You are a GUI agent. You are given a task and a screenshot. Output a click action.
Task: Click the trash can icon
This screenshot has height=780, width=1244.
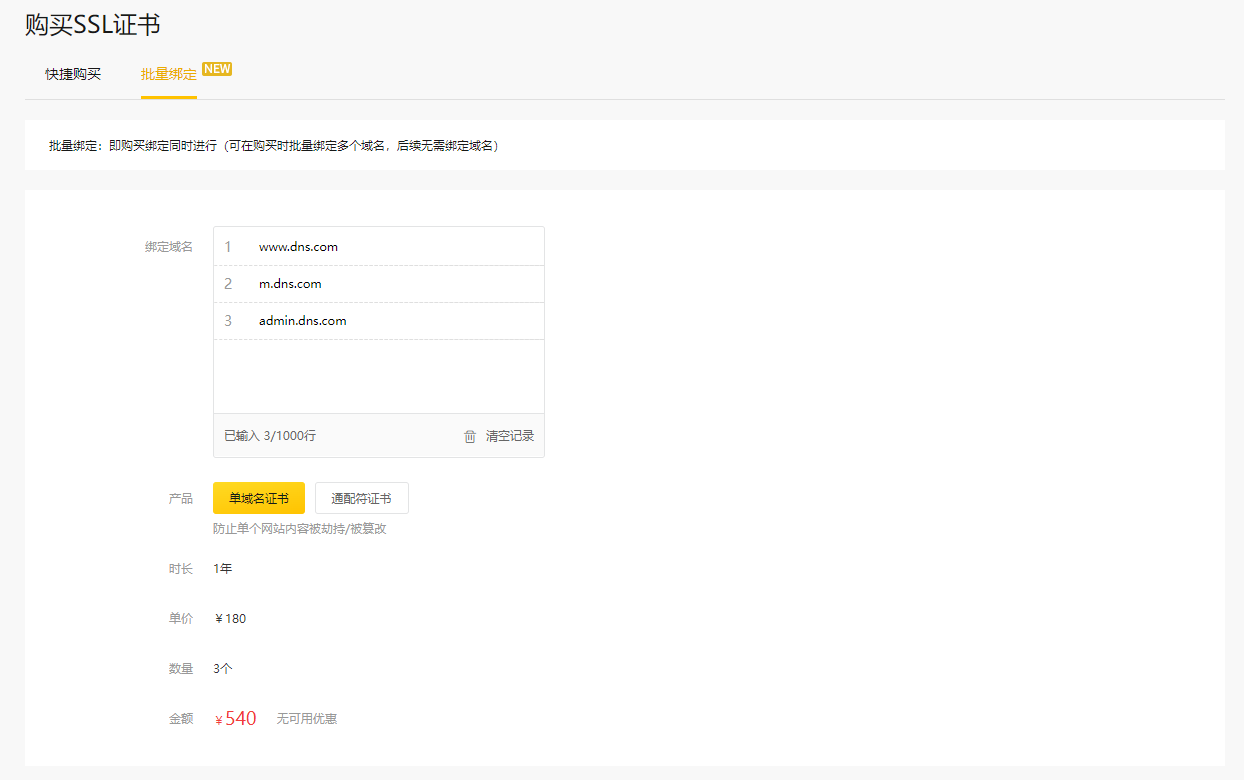pyautogui.click(x=470, y=436)
